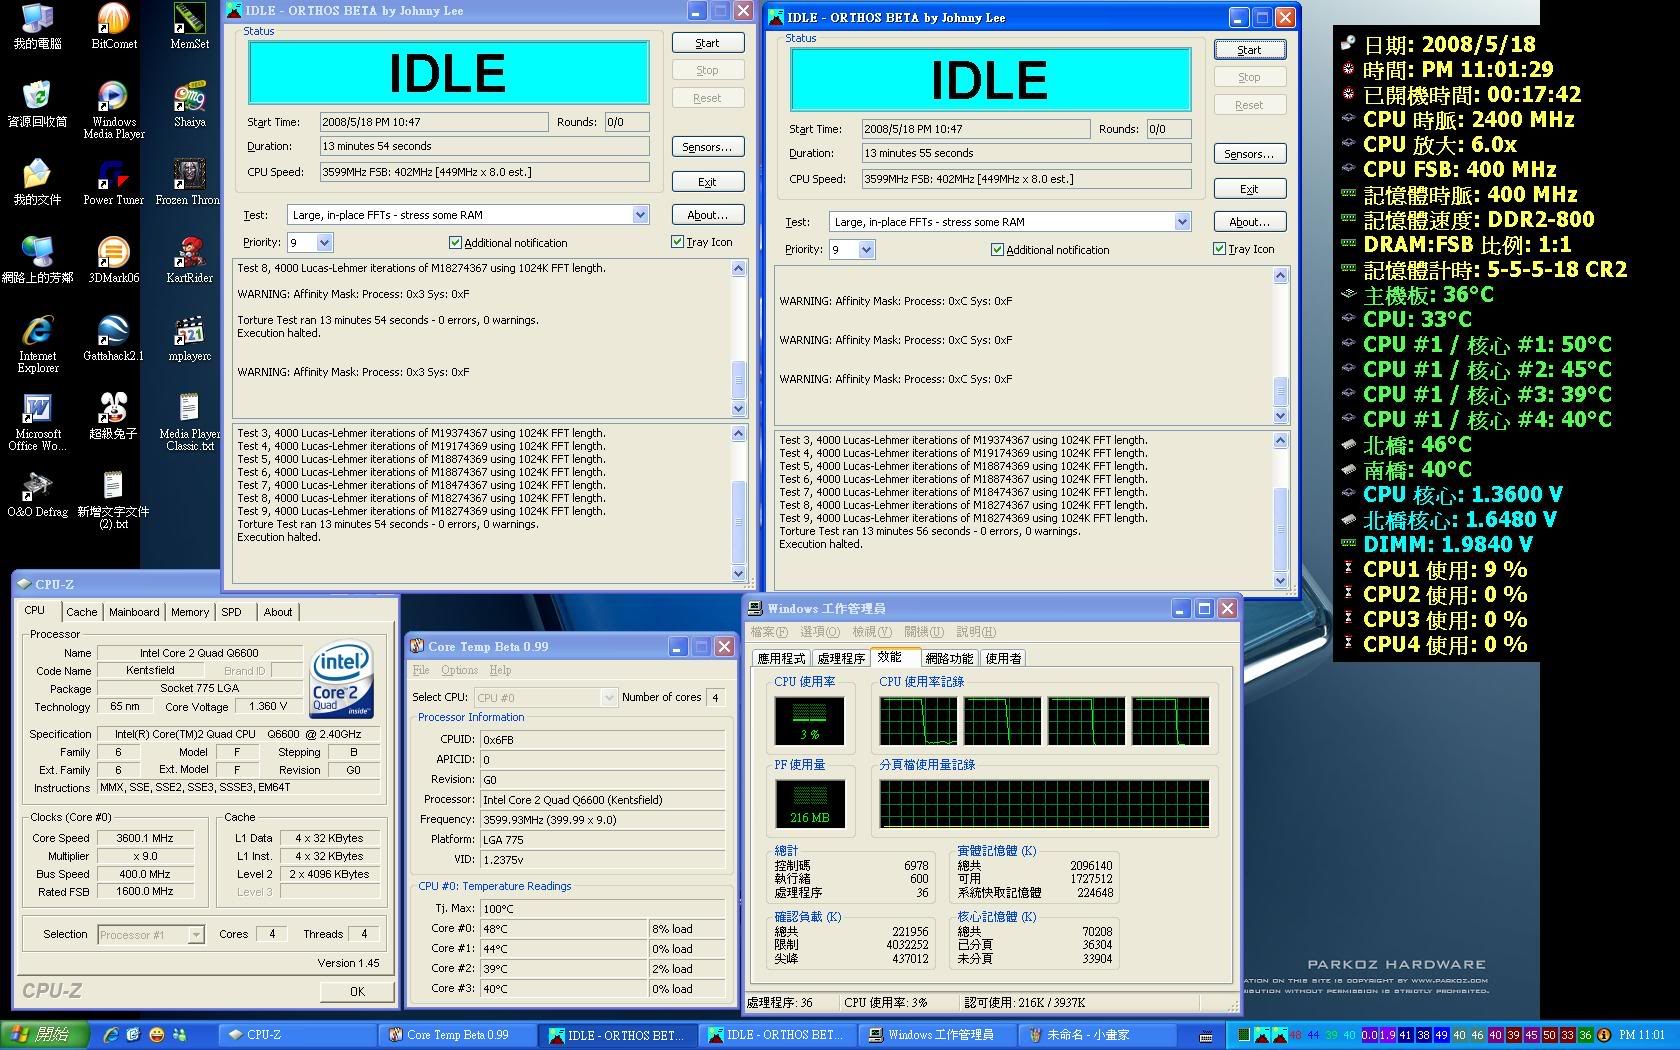Image resolution: width=1680 pixels, height=1050 pixels.
Task: Click the Frequency field in Core Temp
Action: click(602, 819)
